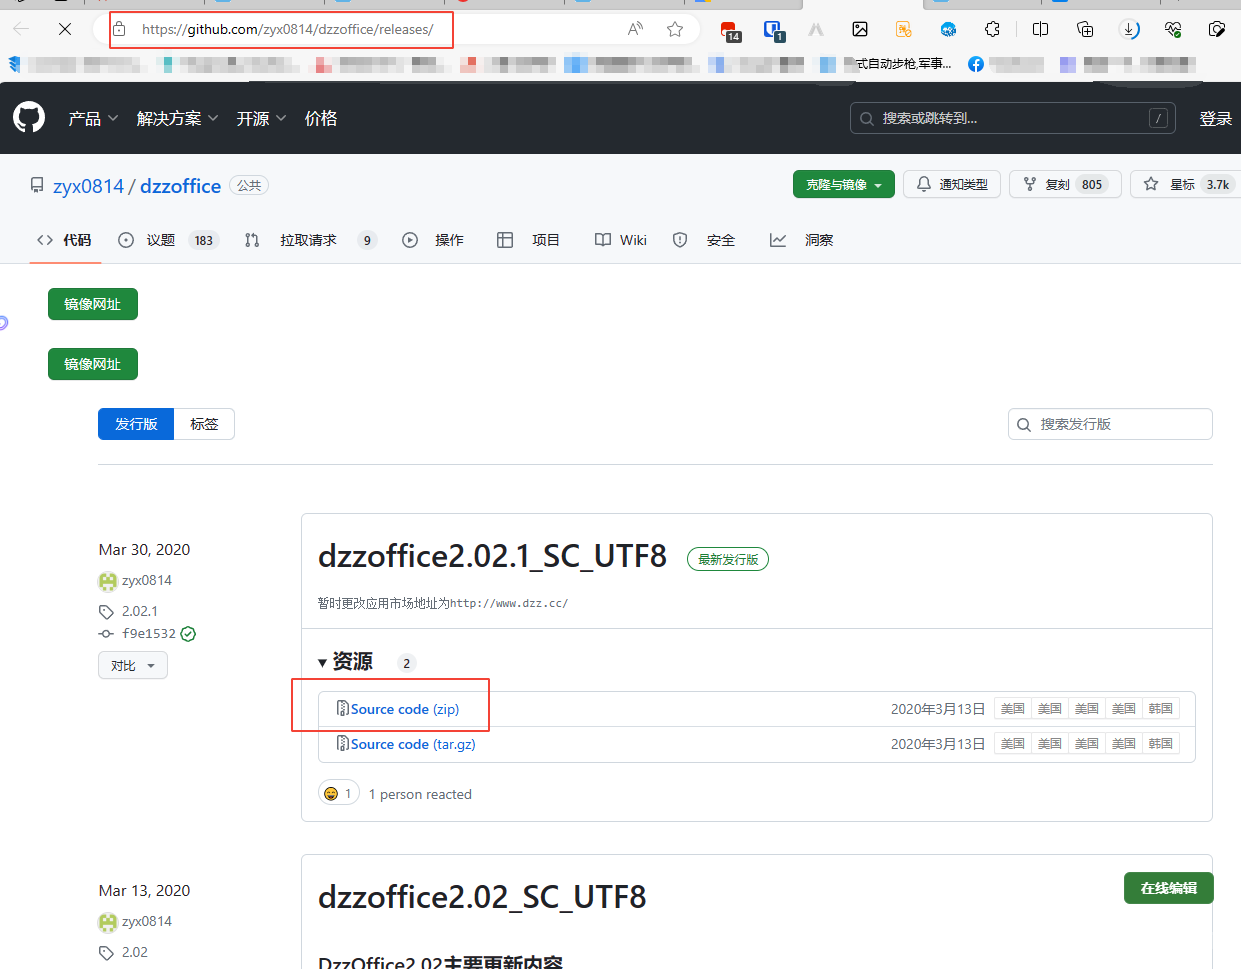This screenshot has height=969, width=1241.
Task: Open Browser essentials heart icon
Action: [x=1173, y=29]
